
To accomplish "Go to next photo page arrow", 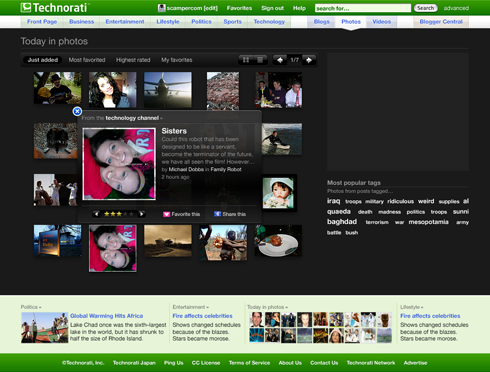I will tap(309, 60).
